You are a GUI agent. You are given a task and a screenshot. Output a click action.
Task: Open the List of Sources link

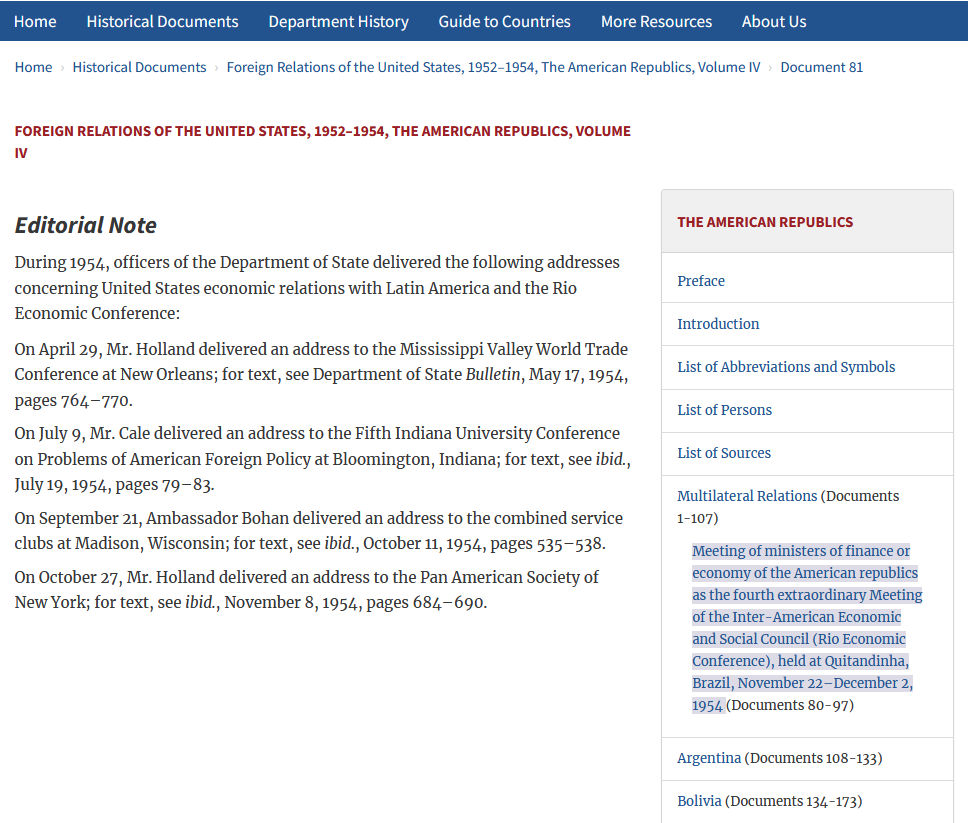click(x=724, y=454)
